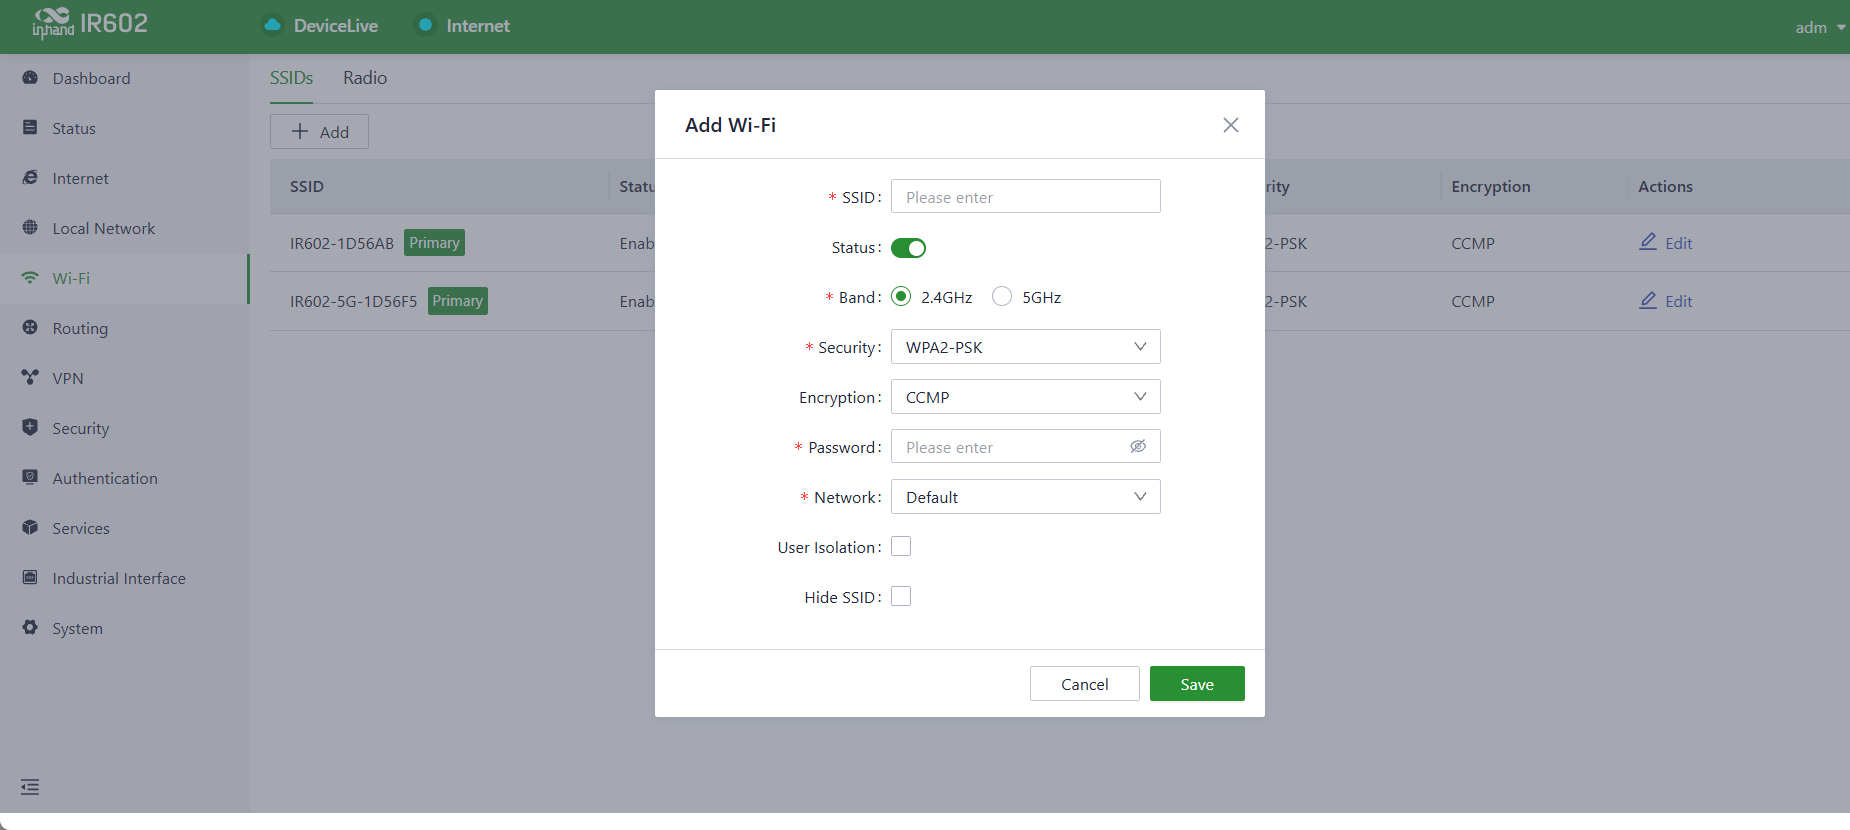Click the Dashboard sidebar icon

pyautogui.click(x=30, y=78)
